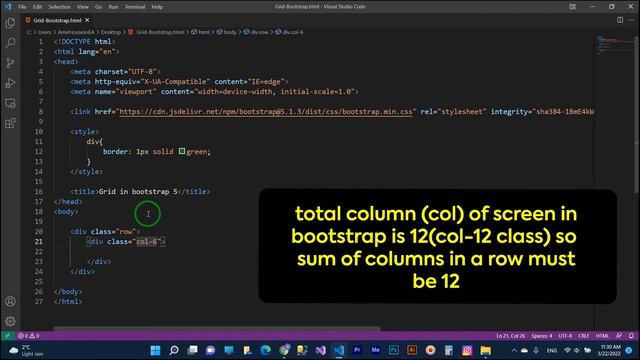Open the View menu

click(83, 7)
